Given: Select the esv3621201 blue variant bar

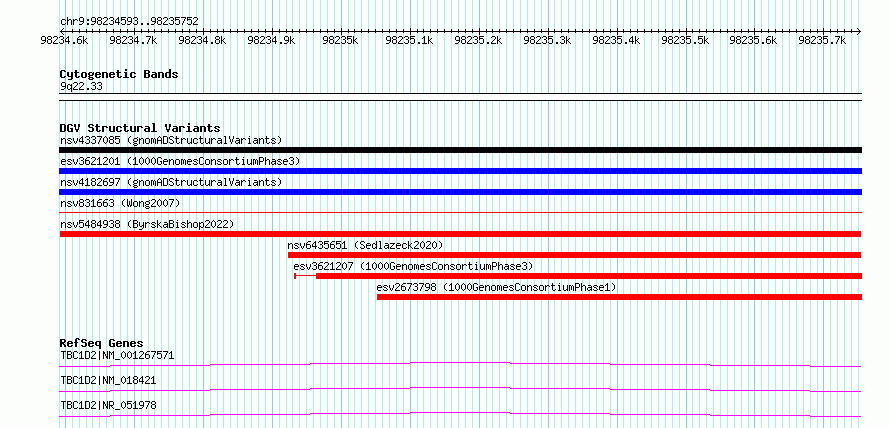Looking at the screenshot, I should (x=460, y=171).
